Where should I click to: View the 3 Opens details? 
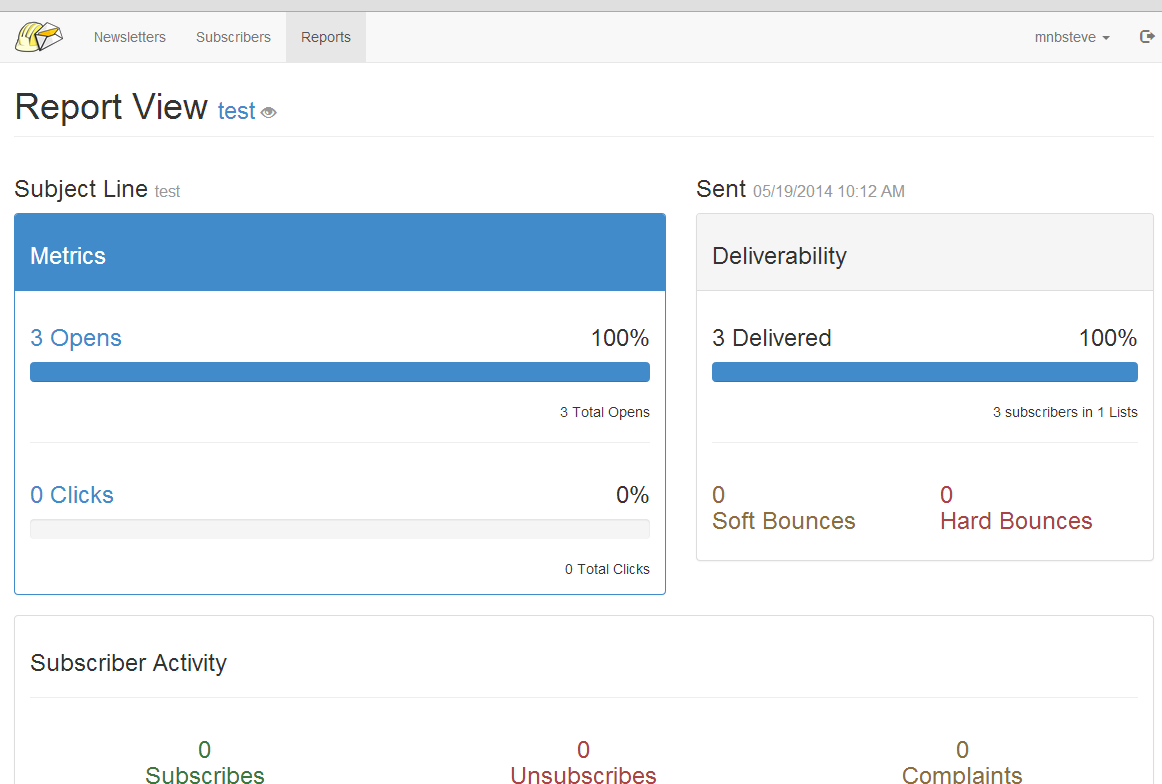[x=76, y=338]
